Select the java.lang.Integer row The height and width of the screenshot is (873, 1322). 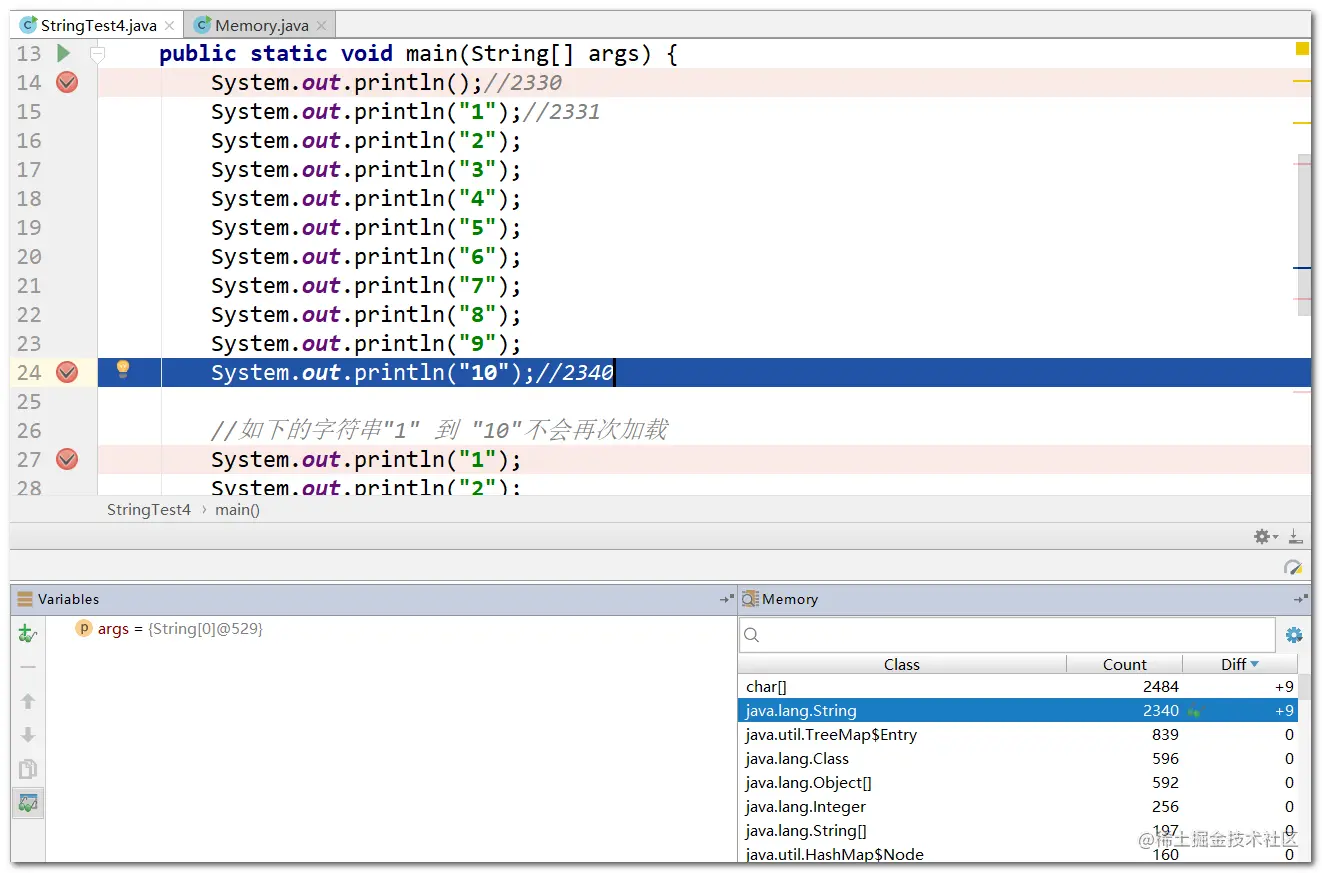click(1018, 807)
